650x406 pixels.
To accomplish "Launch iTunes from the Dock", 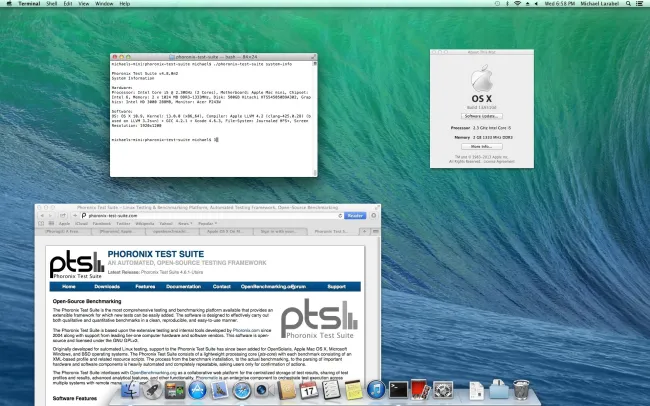I will click(376, 390).
